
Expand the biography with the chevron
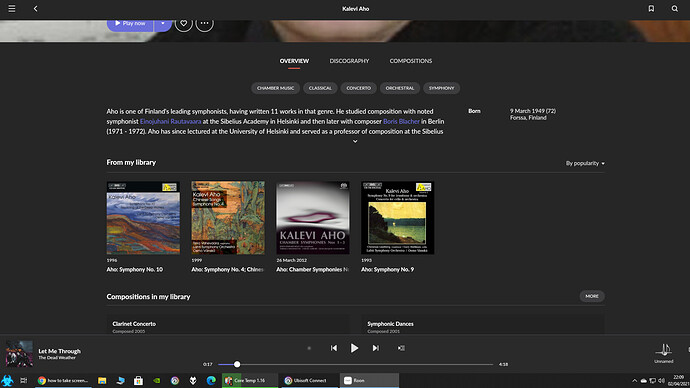point(355,141)
